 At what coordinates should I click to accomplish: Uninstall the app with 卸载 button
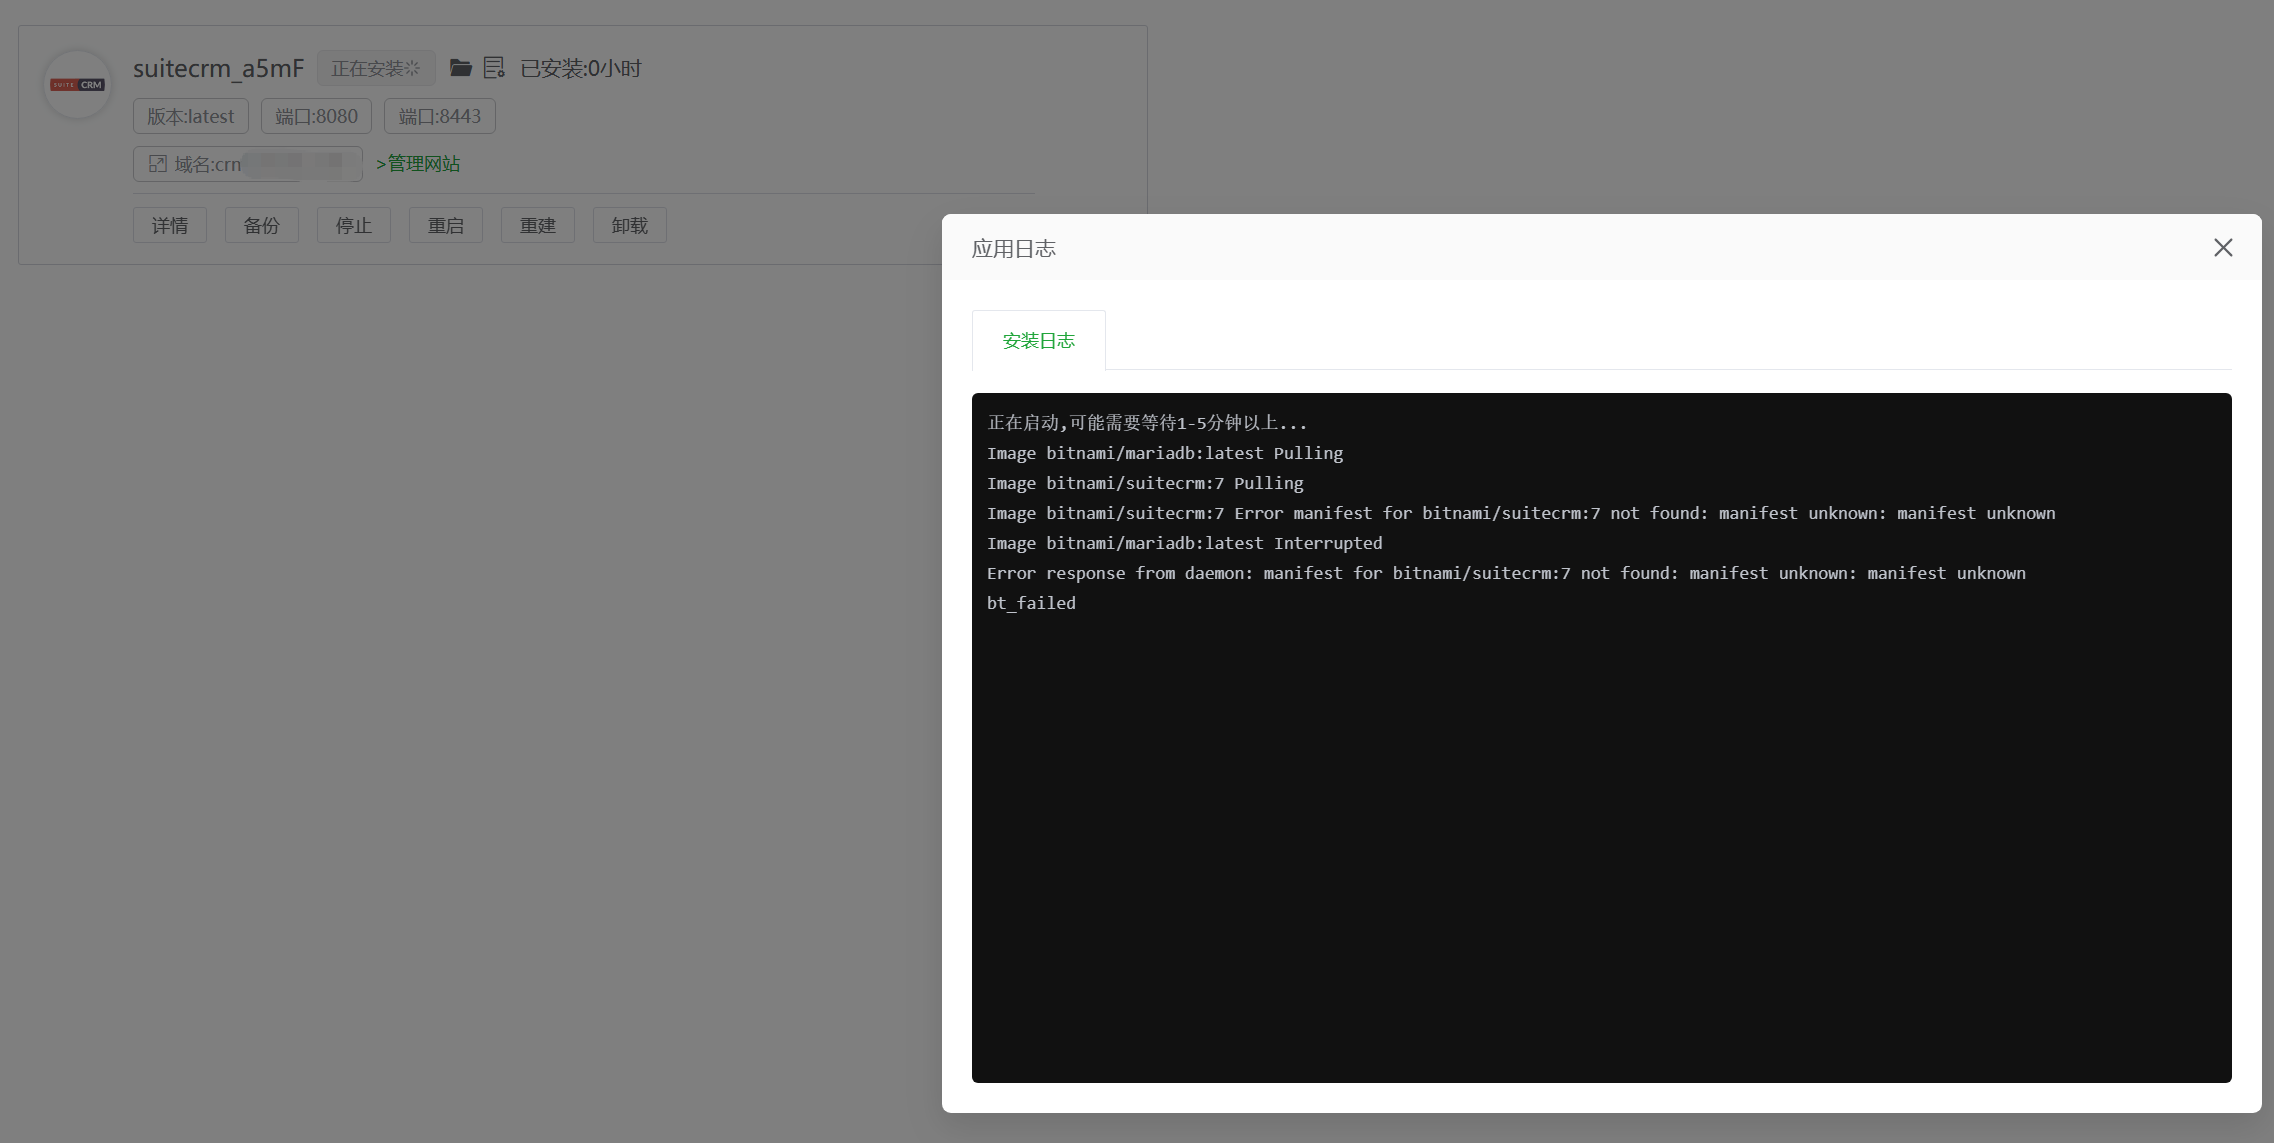coord(629,225)
